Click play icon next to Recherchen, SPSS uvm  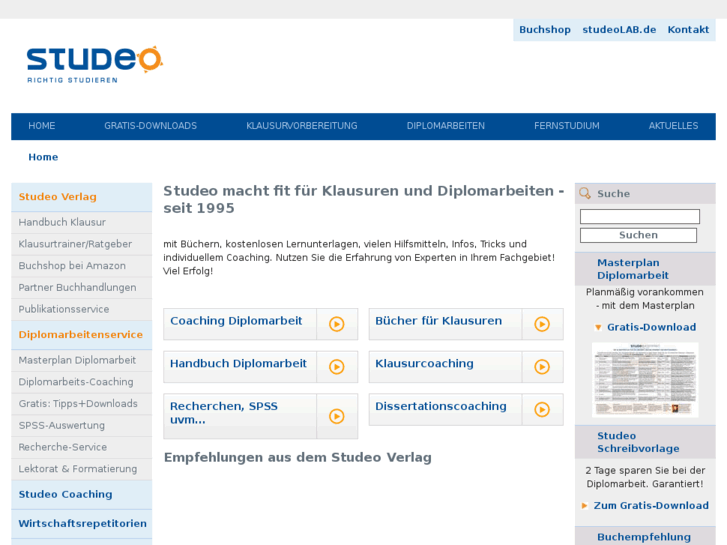coord(337,416)
